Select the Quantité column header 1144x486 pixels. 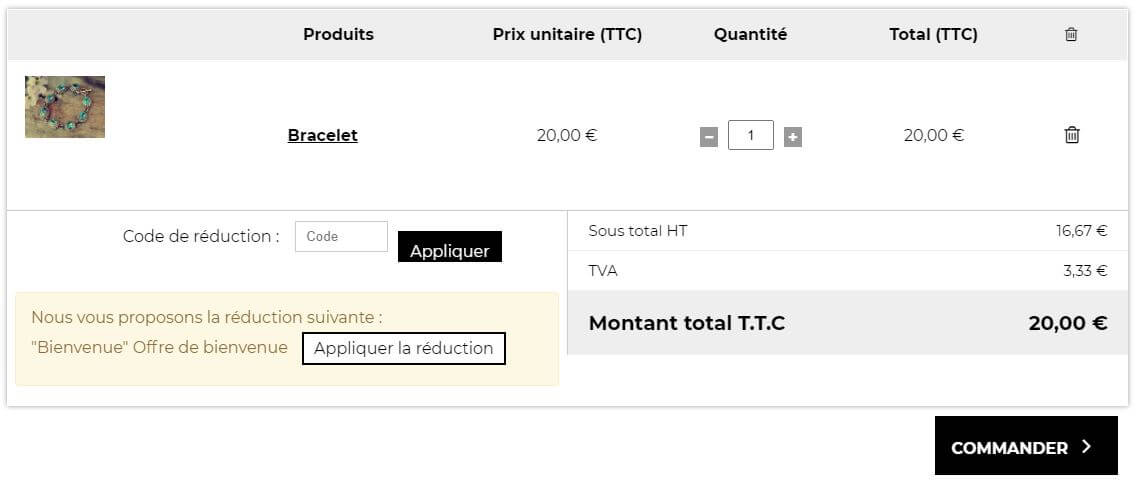click(750, 34)
